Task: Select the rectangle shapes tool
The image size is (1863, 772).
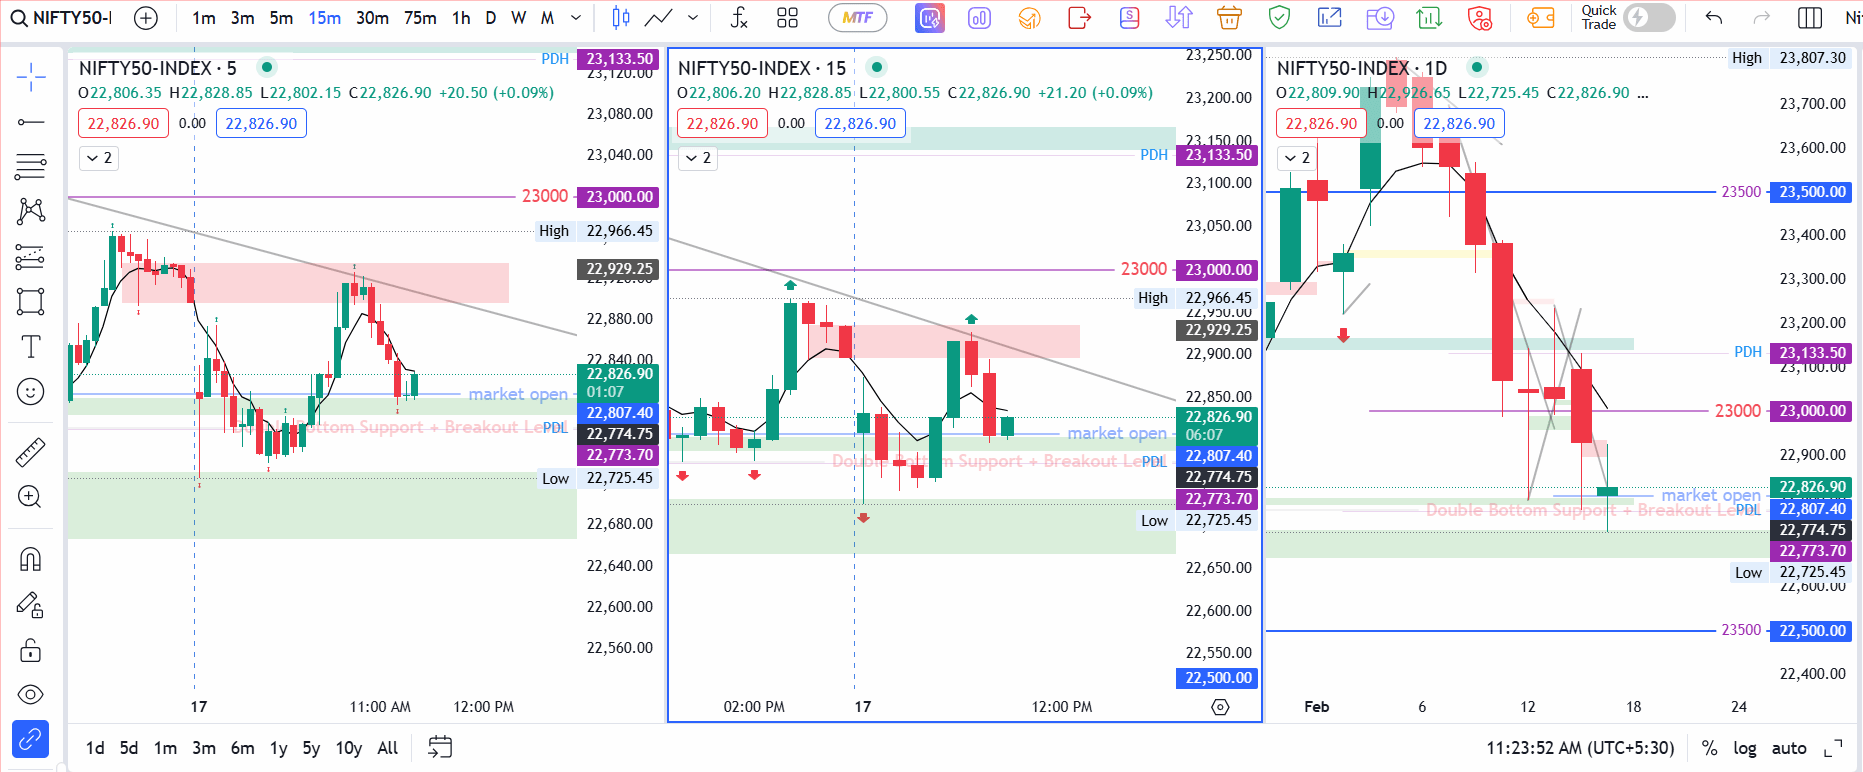Action: tap(31, 302)
